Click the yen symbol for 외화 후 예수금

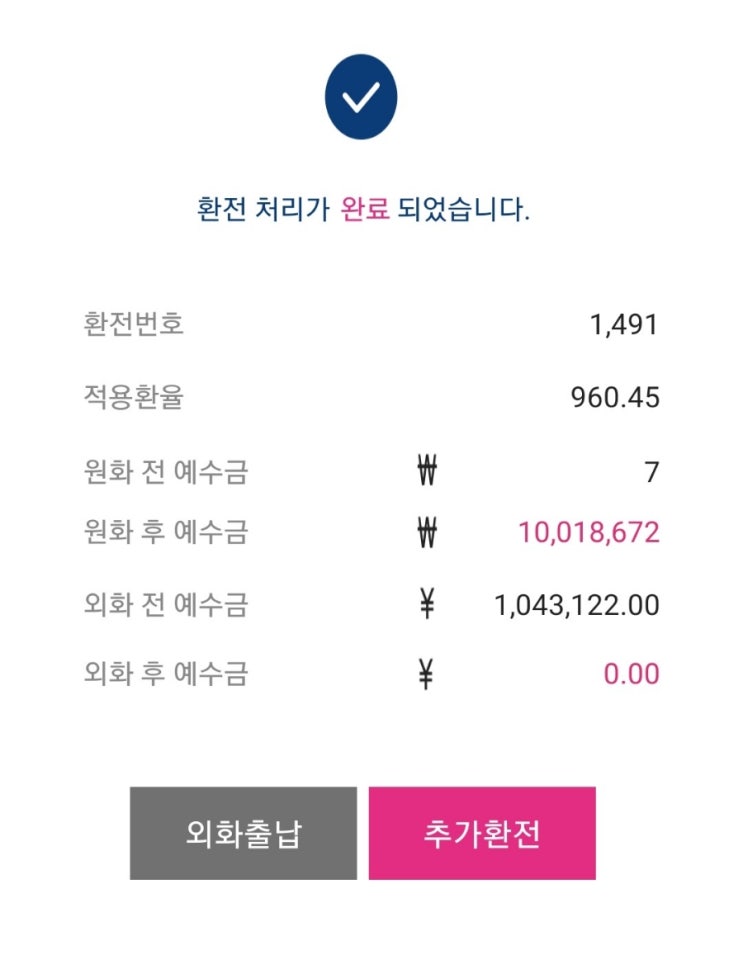point(427,675)
